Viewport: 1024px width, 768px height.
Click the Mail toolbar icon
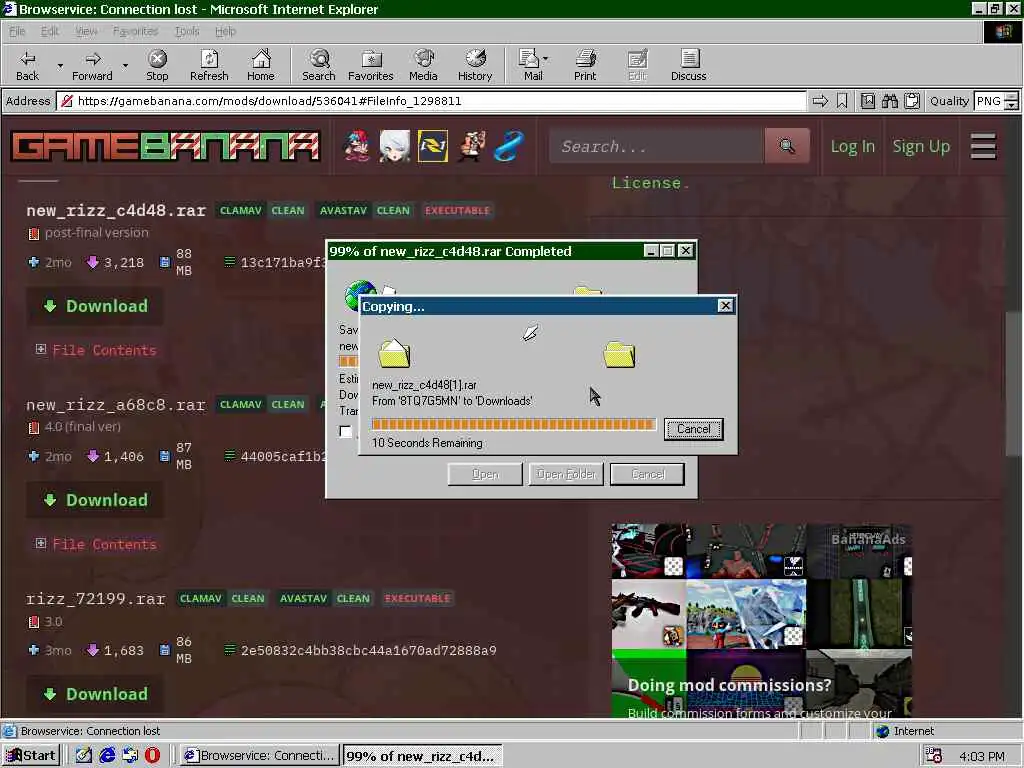pyautogui.click(x=529, y=65)
